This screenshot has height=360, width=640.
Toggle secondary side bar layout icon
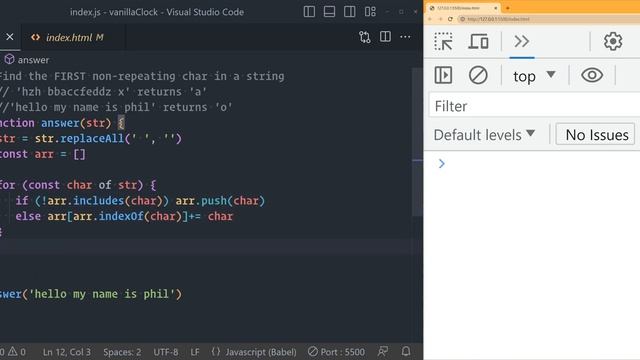pos(349,12)
